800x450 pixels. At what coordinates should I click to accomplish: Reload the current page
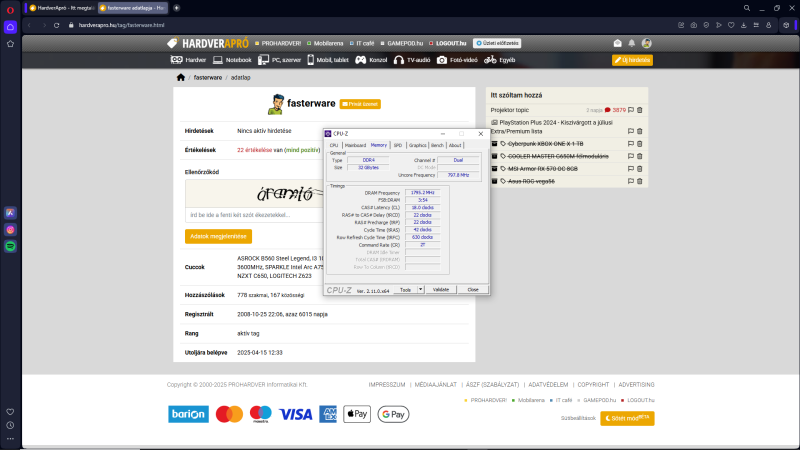click(x=57, y=25)
